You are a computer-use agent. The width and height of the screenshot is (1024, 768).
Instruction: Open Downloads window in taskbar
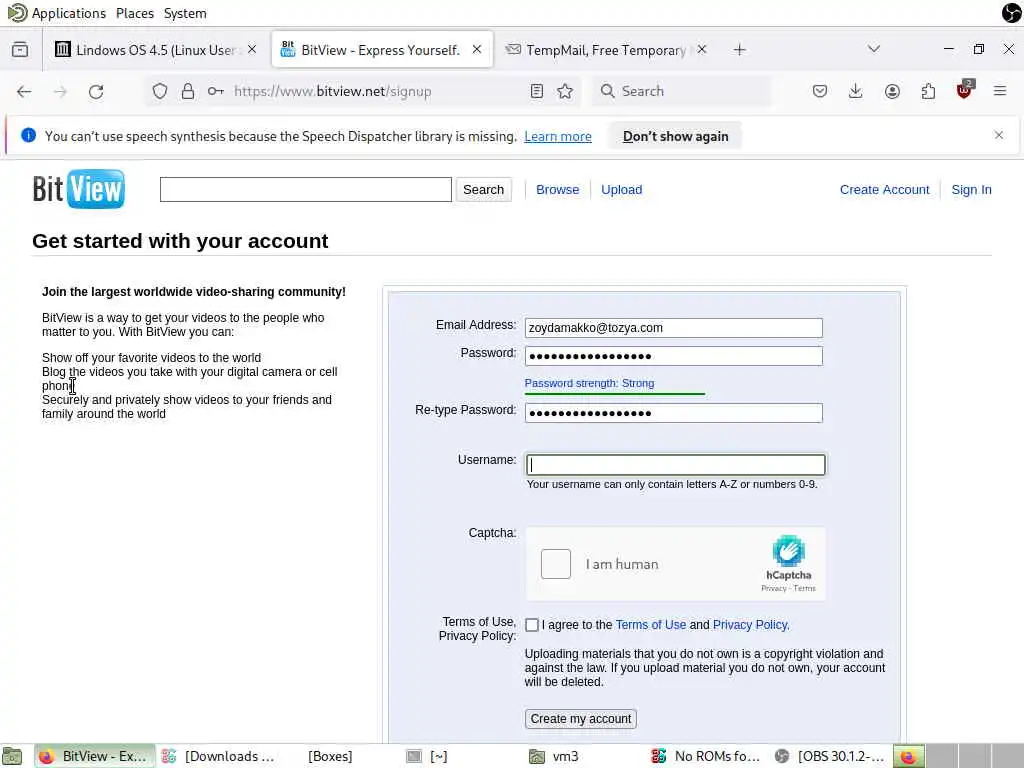click(x=220, y=756)
